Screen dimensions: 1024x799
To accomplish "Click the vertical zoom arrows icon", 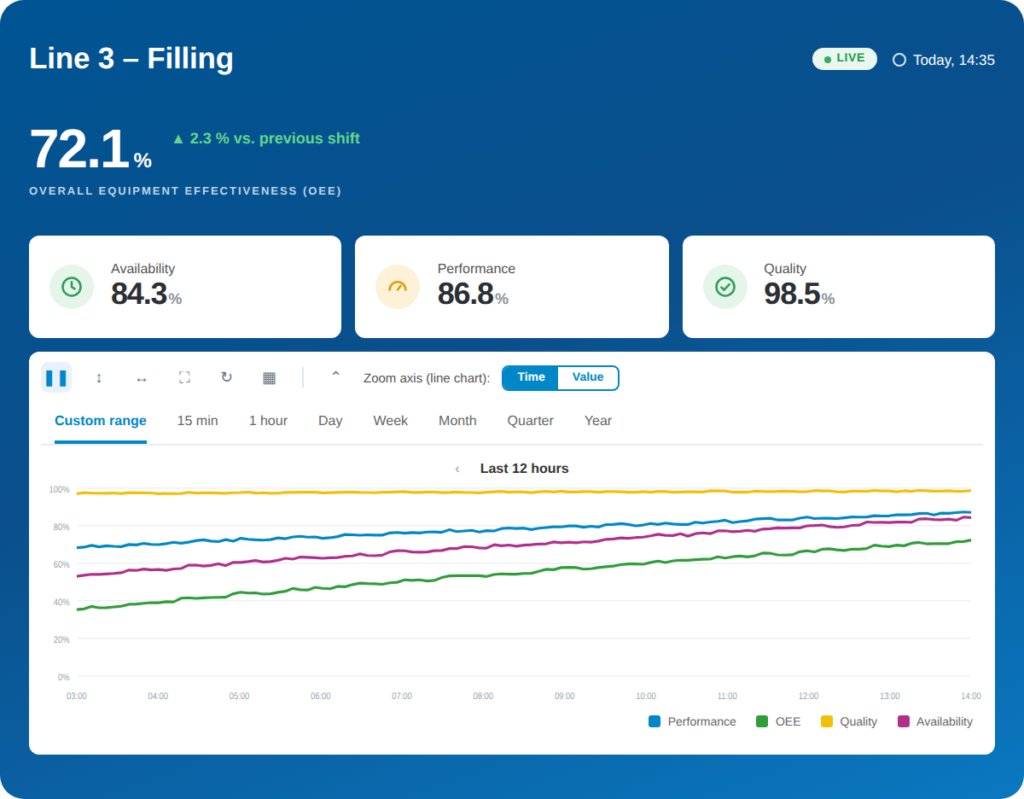I will [x=99, y=378].
